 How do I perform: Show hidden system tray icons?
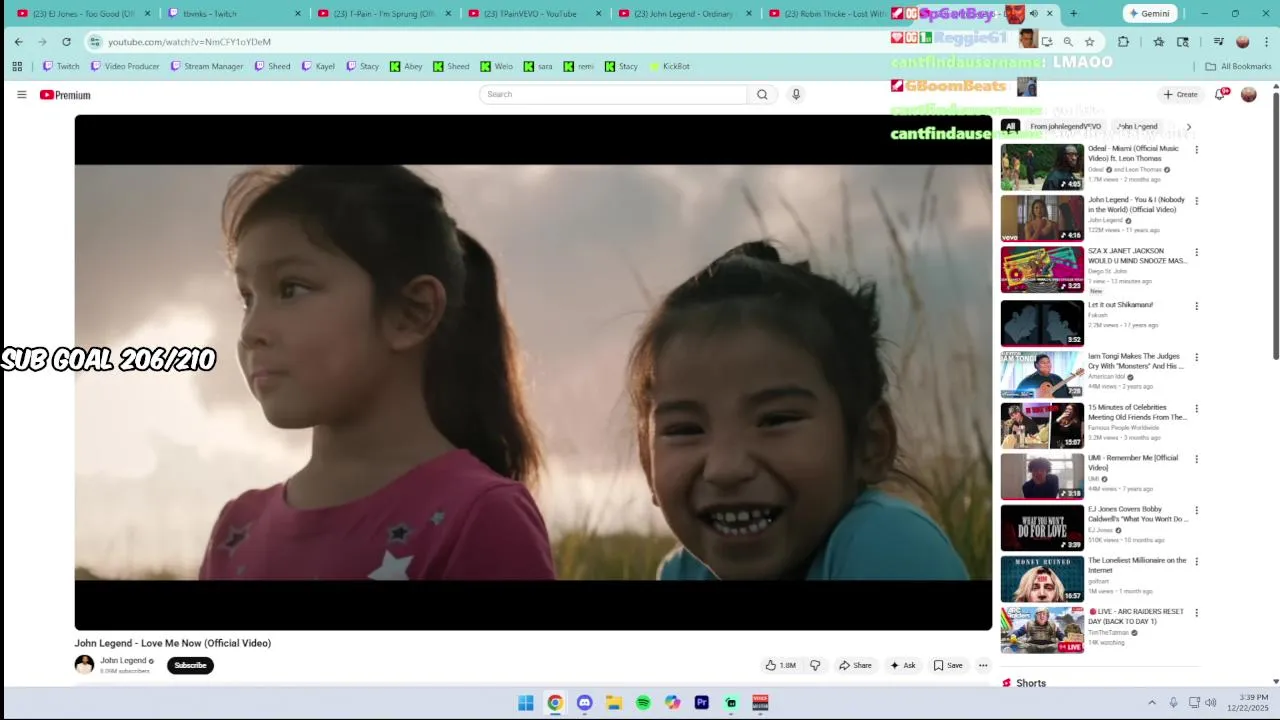(1151, 703)
